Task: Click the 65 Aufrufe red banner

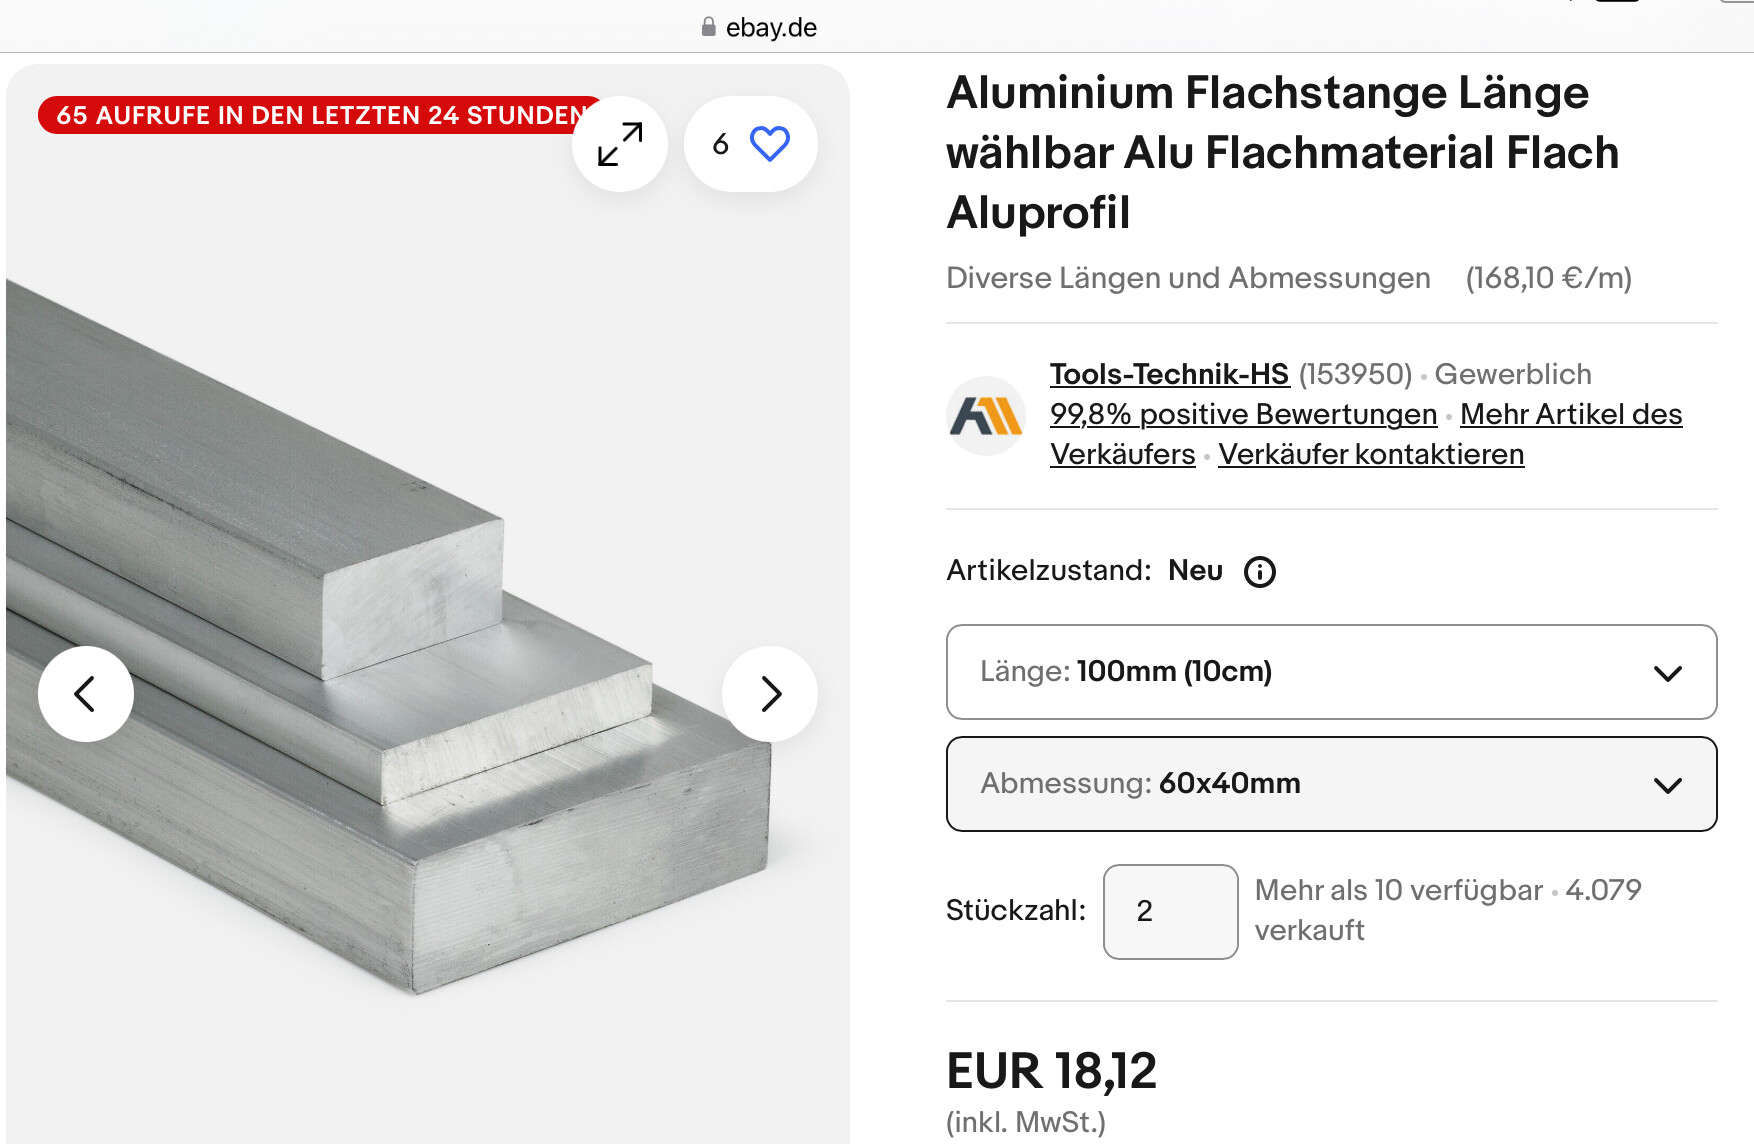Action: (310, 115)
